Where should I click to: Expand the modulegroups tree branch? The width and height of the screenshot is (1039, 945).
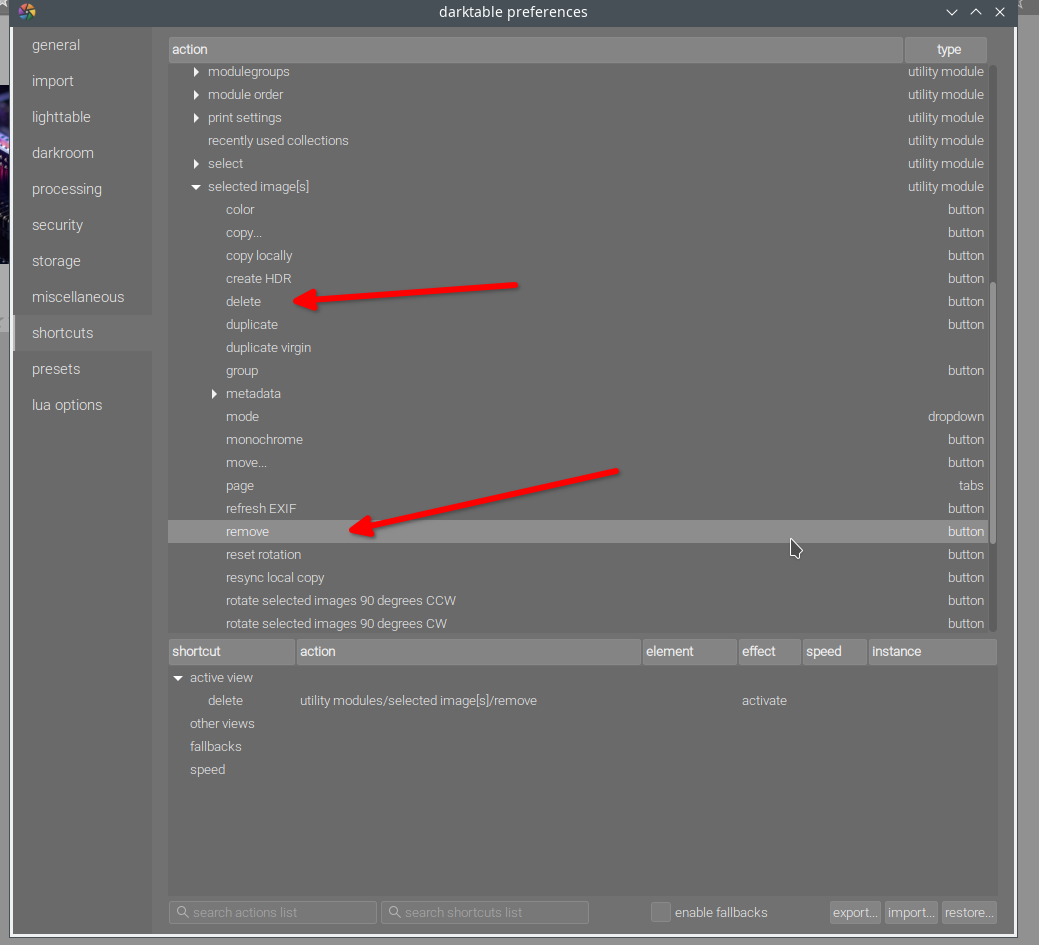(196, 71)
